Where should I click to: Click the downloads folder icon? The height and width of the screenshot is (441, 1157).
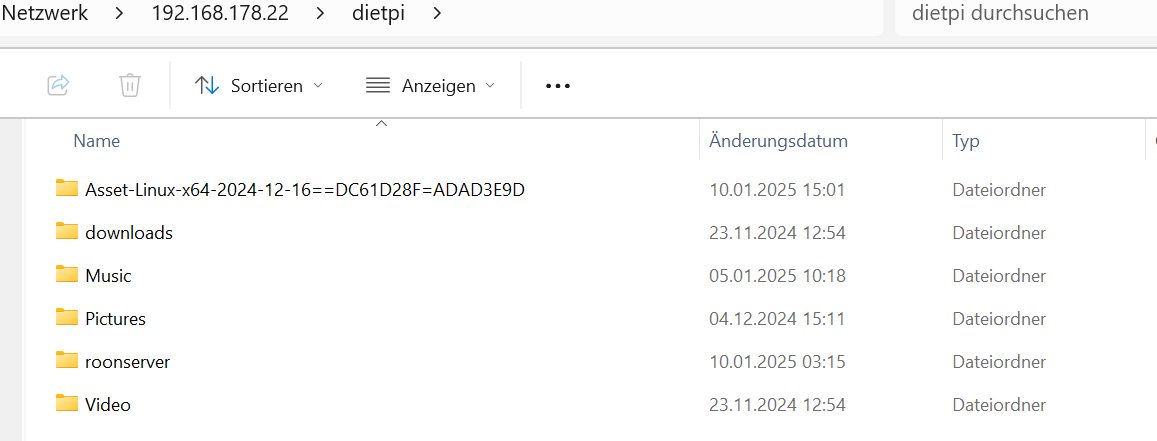(67, 232)
